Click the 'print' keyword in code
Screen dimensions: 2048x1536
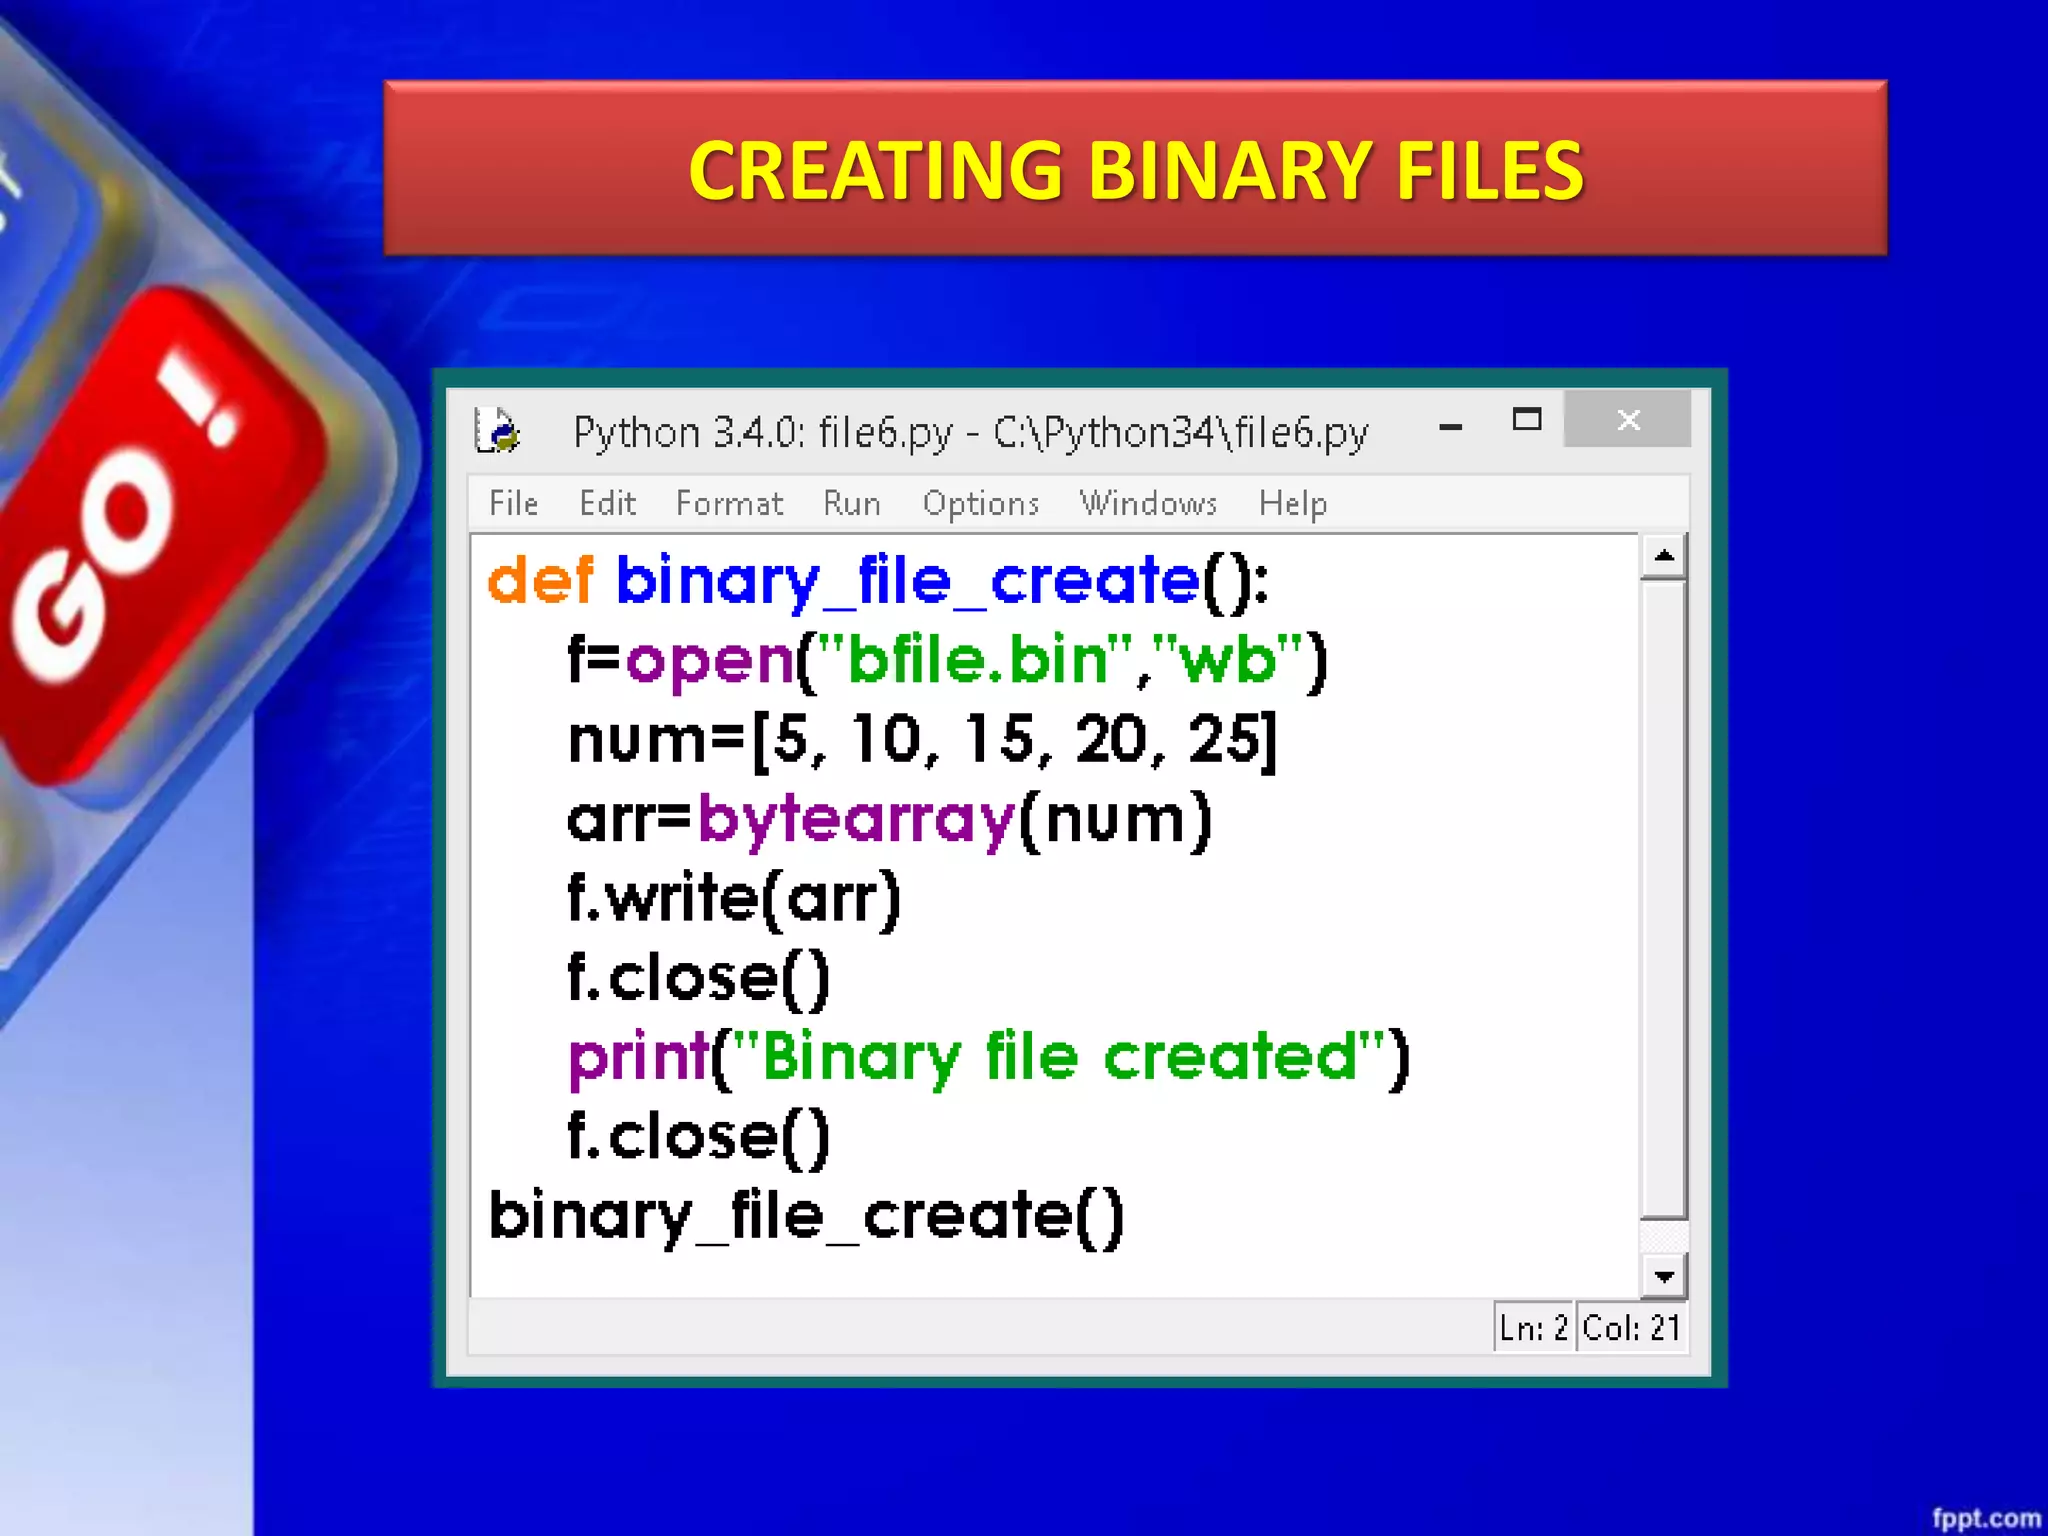[639, 1059]
